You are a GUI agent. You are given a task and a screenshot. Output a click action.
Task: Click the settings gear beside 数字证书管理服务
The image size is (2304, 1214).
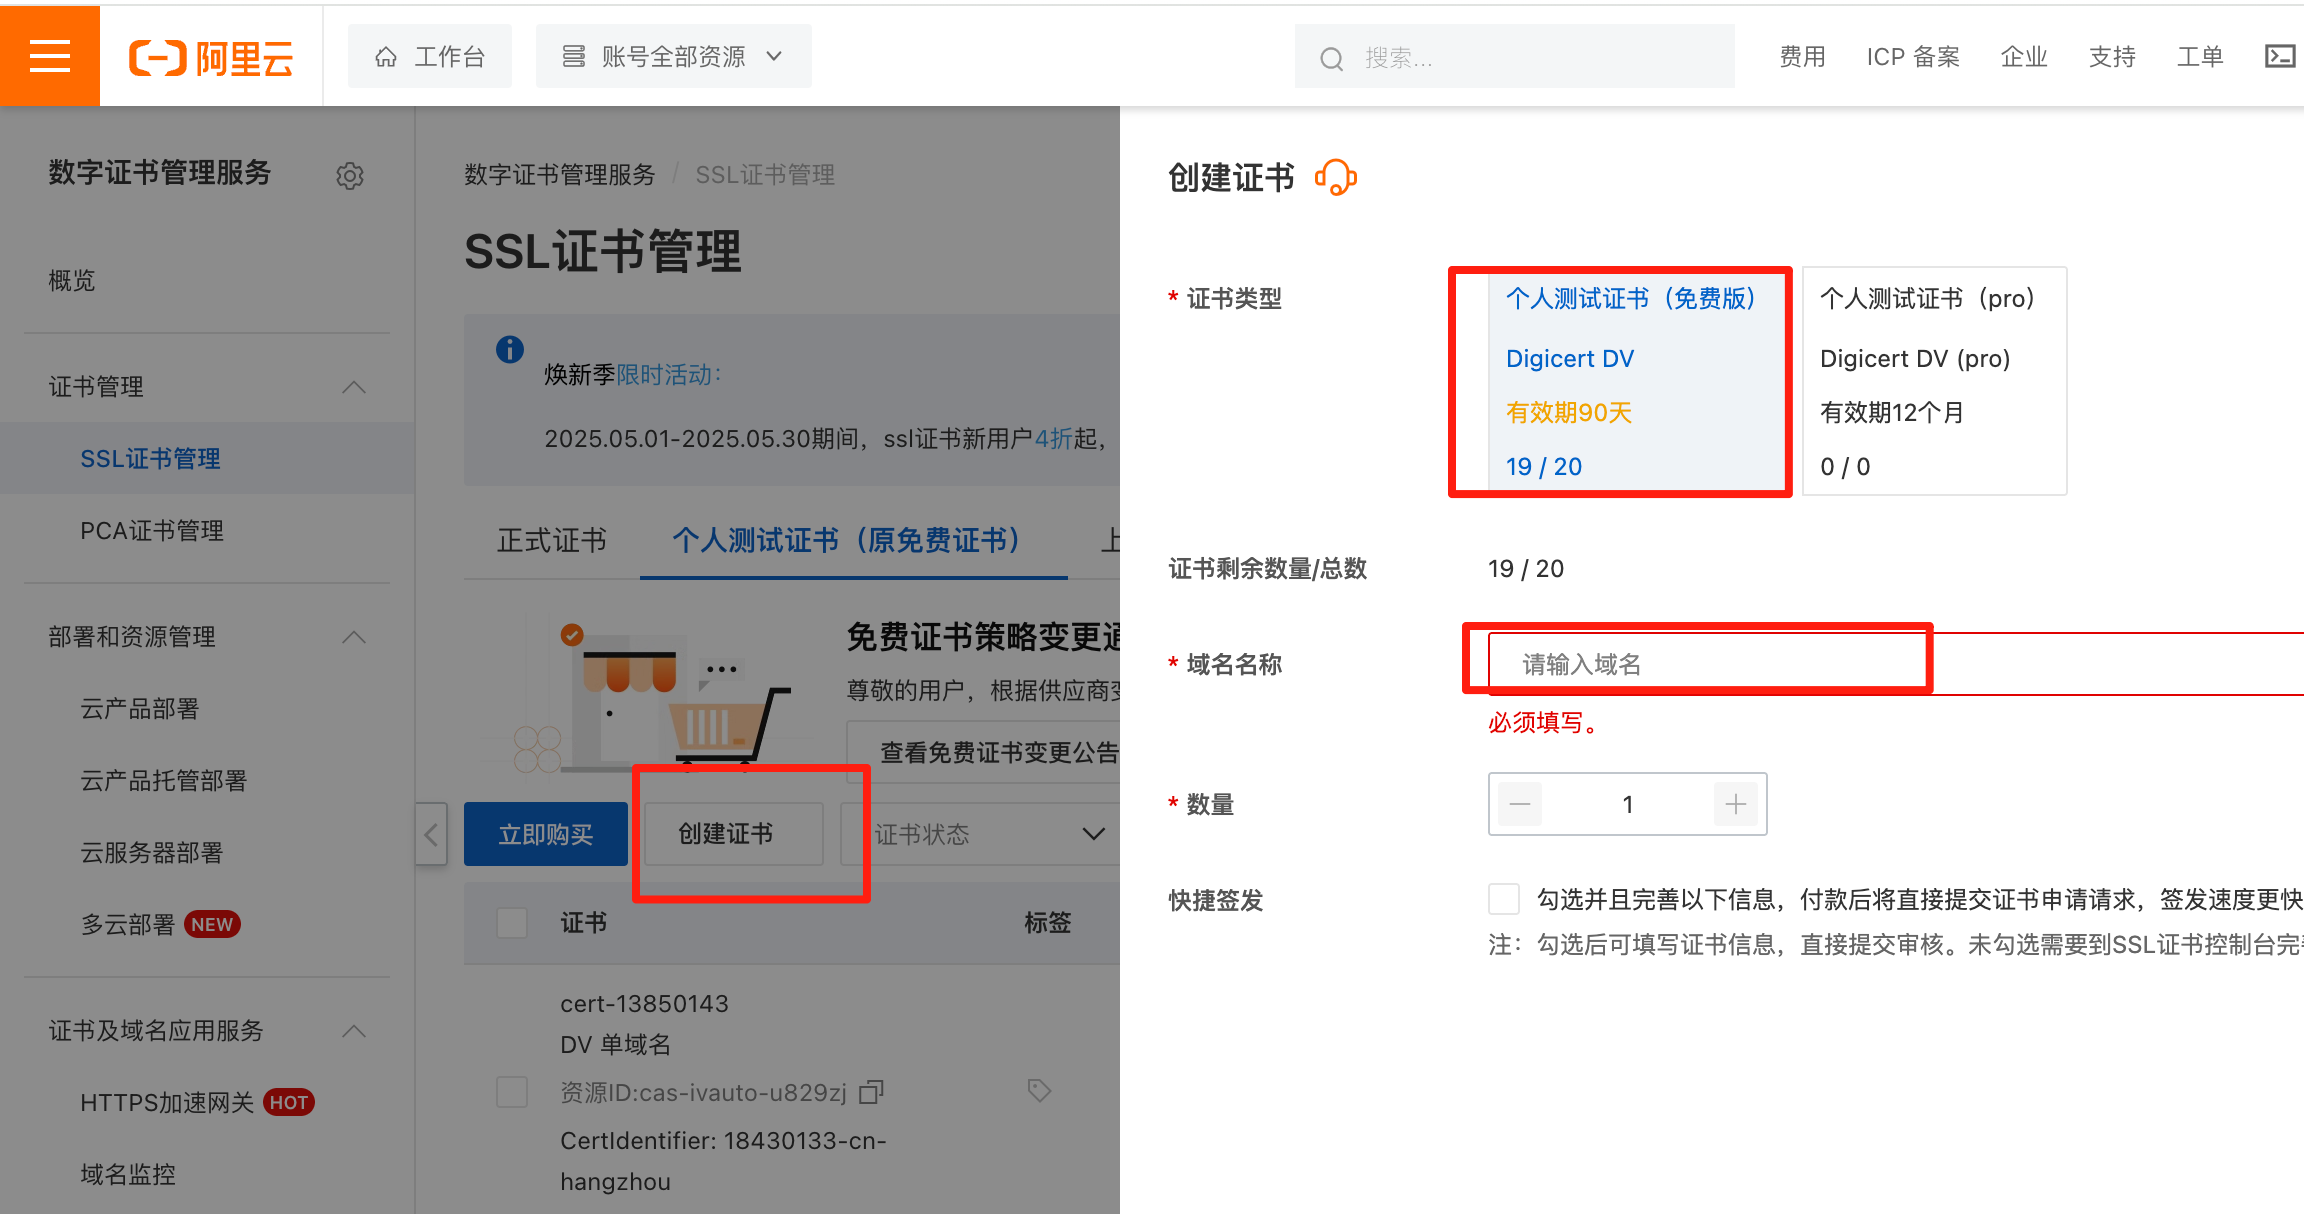(349, 176)
